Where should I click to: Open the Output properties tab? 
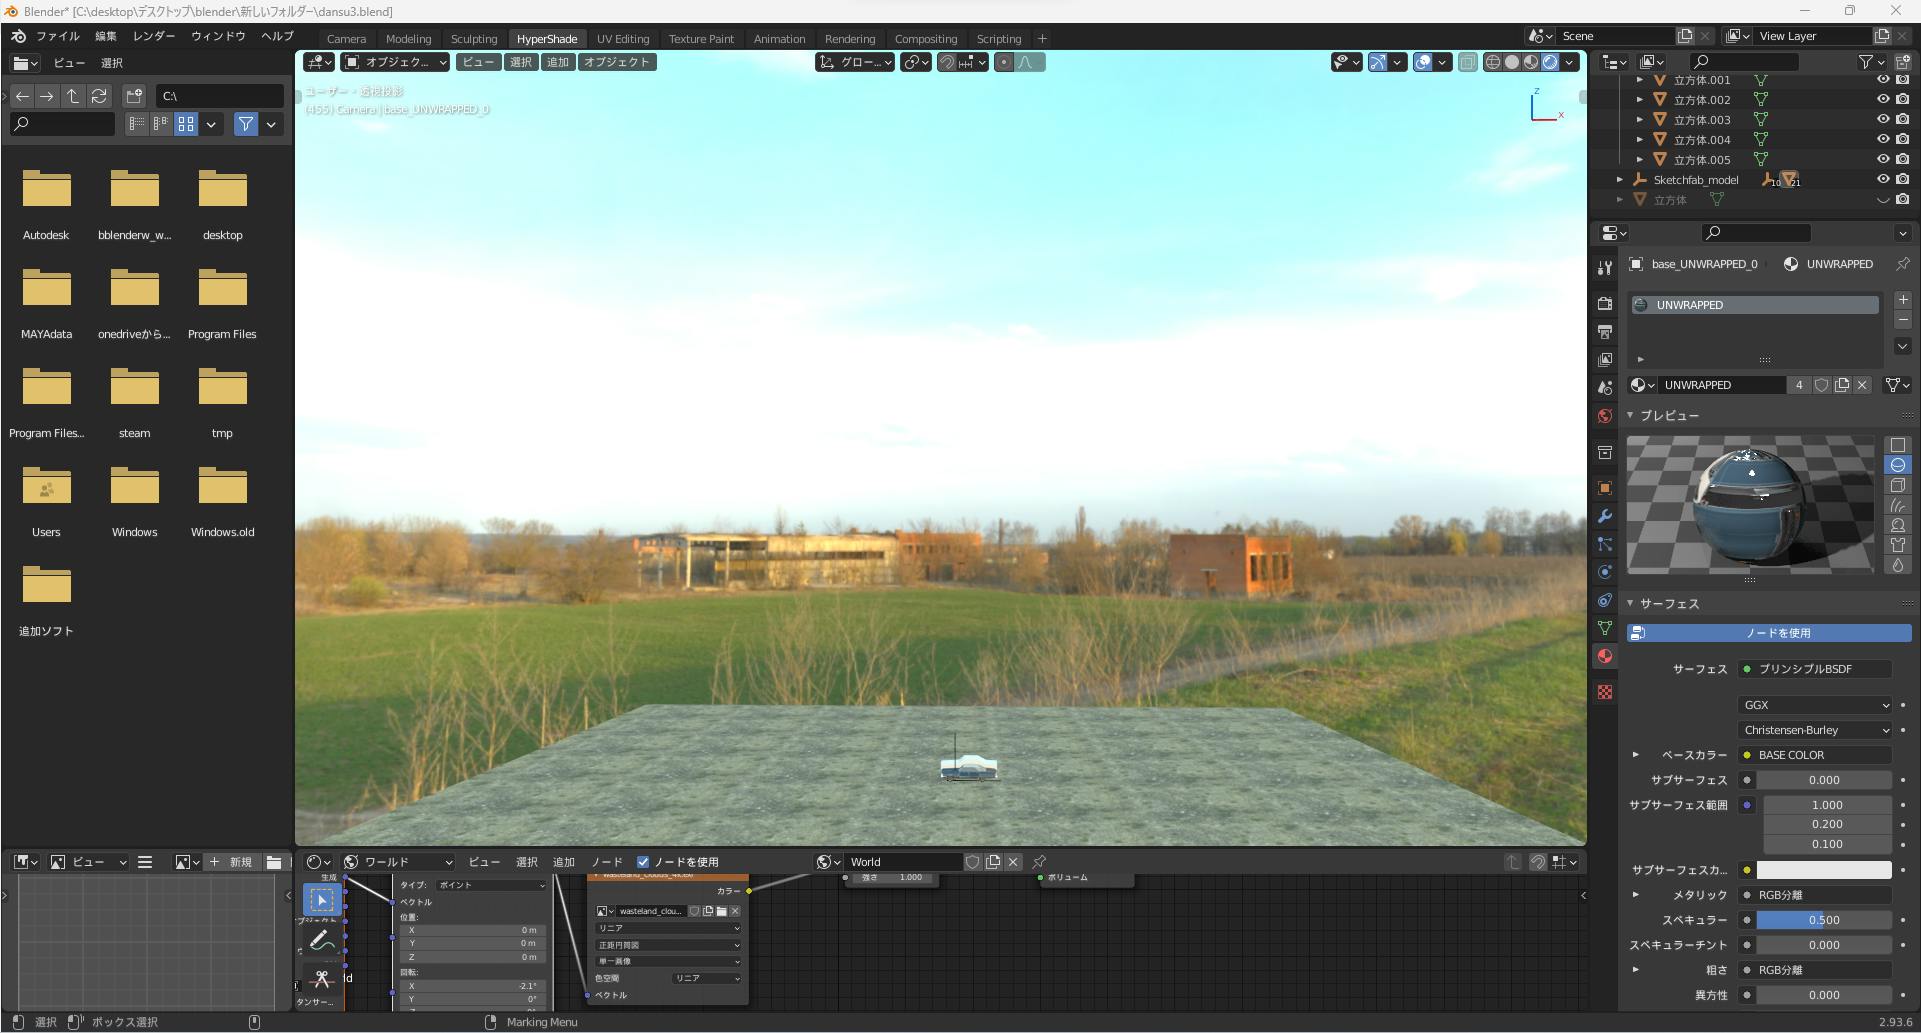(1605, 332)
